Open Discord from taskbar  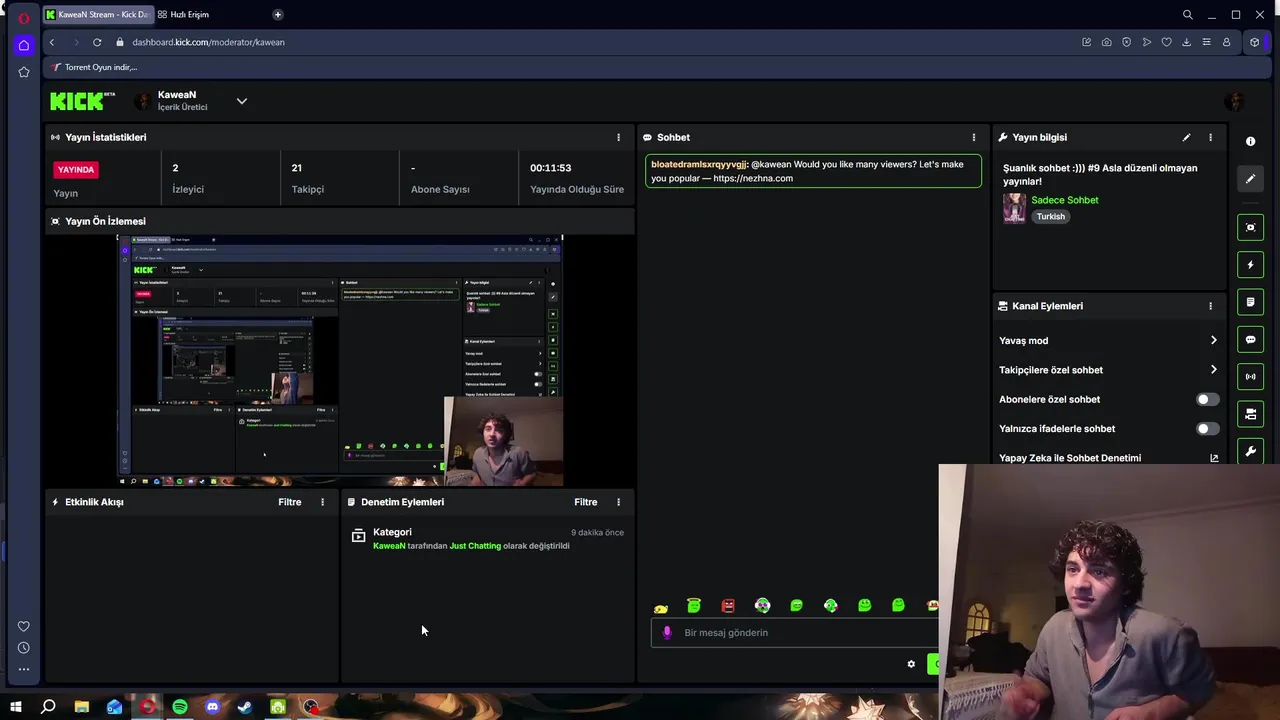212,707
